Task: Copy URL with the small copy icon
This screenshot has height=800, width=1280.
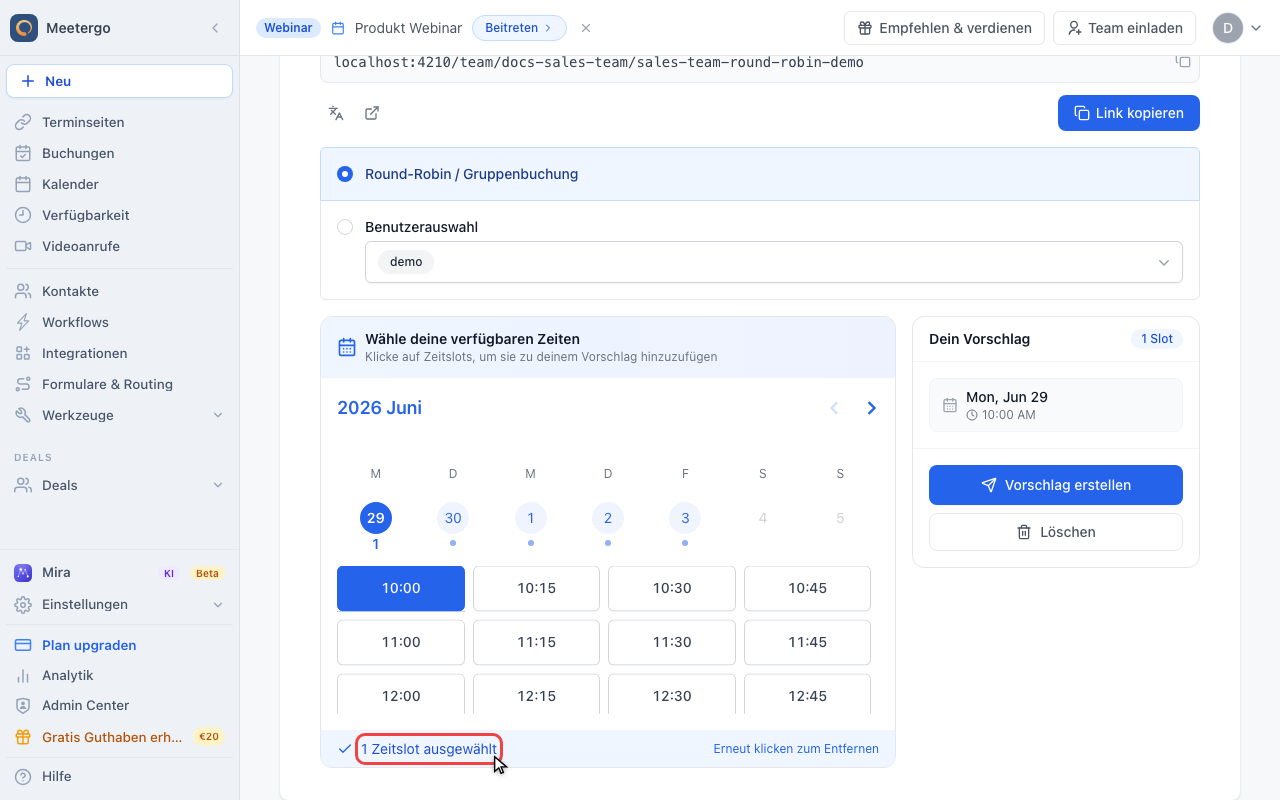Action: tap(1183, 62)
